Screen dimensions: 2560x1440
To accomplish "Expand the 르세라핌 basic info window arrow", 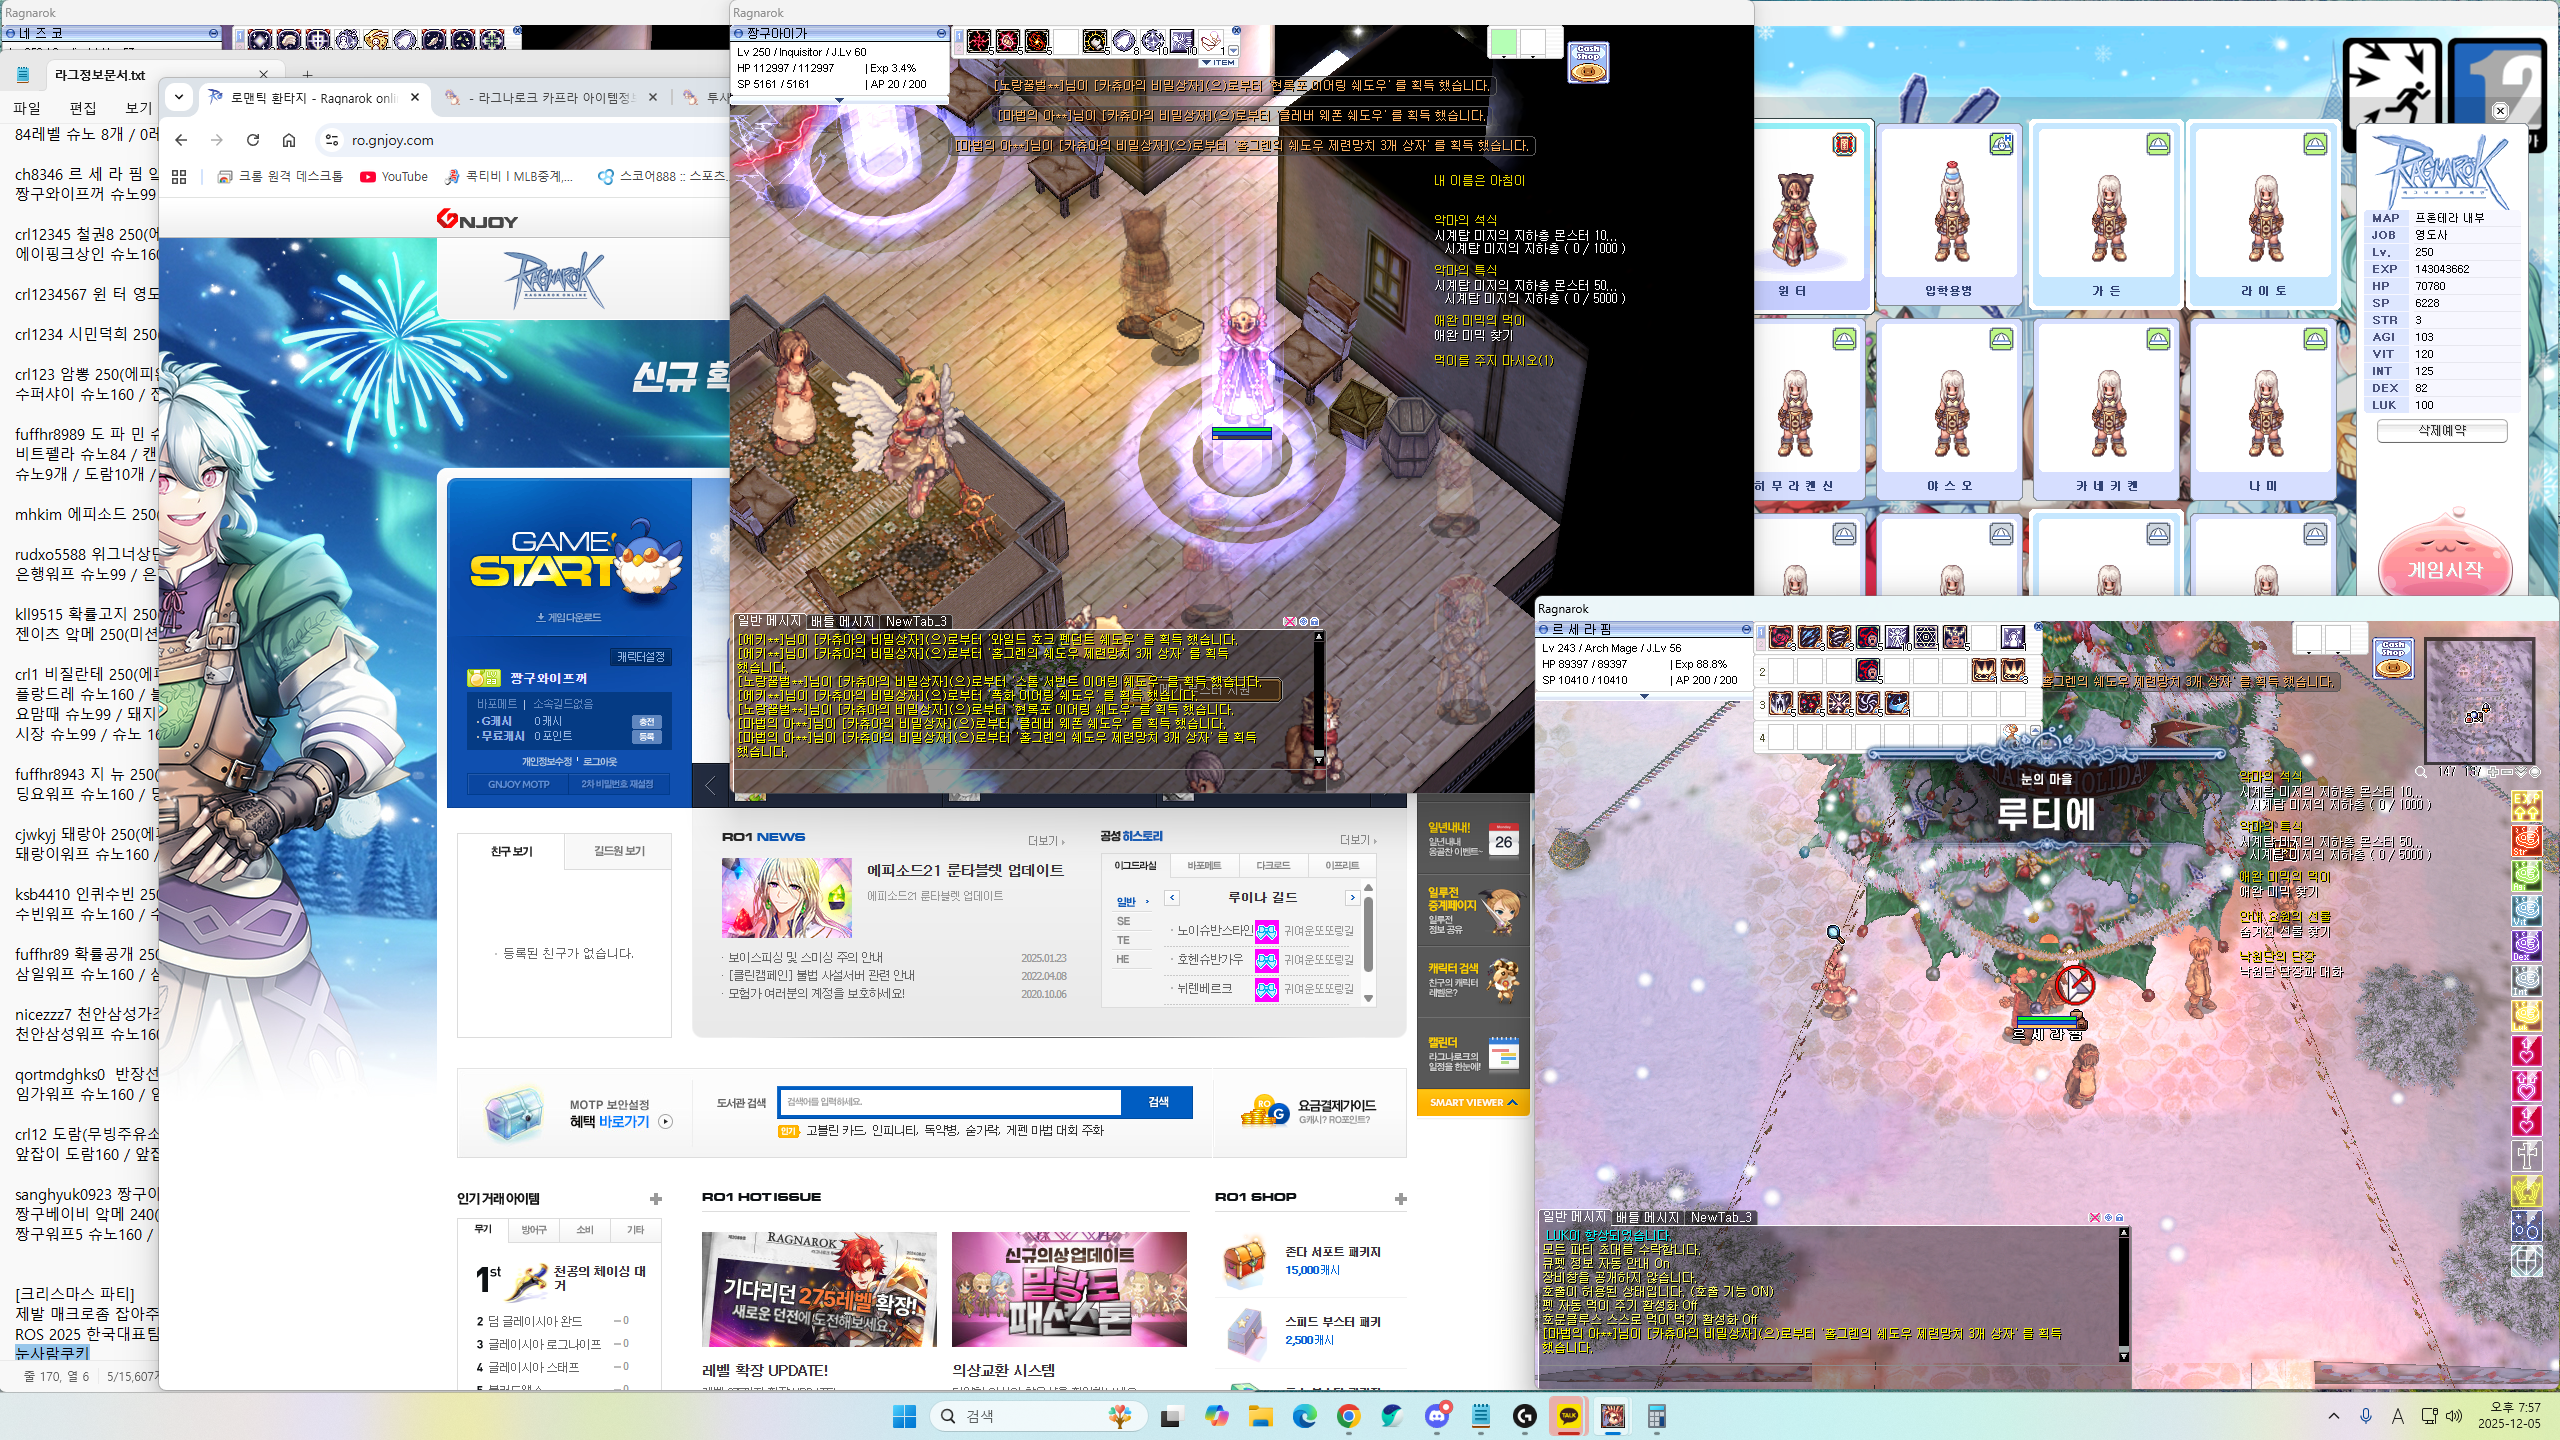I will (1644, 696).
